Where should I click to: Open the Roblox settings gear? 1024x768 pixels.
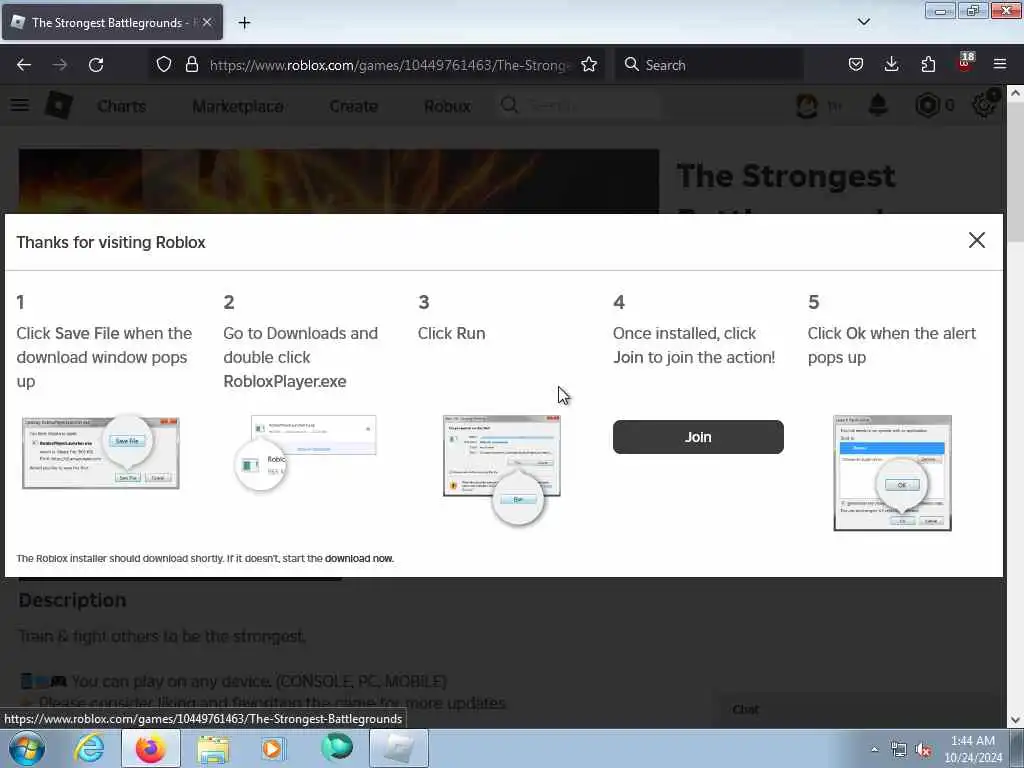point(984,105)
